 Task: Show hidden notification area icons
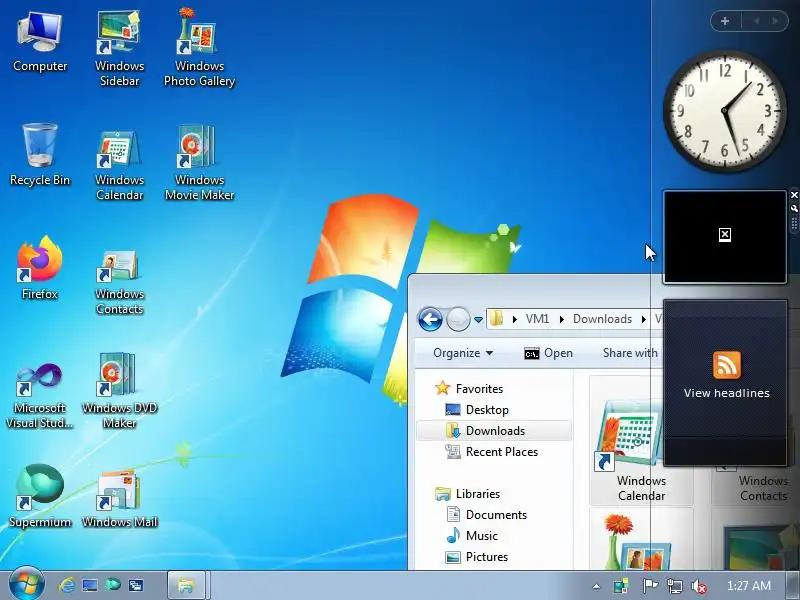(x=596, y=586)
